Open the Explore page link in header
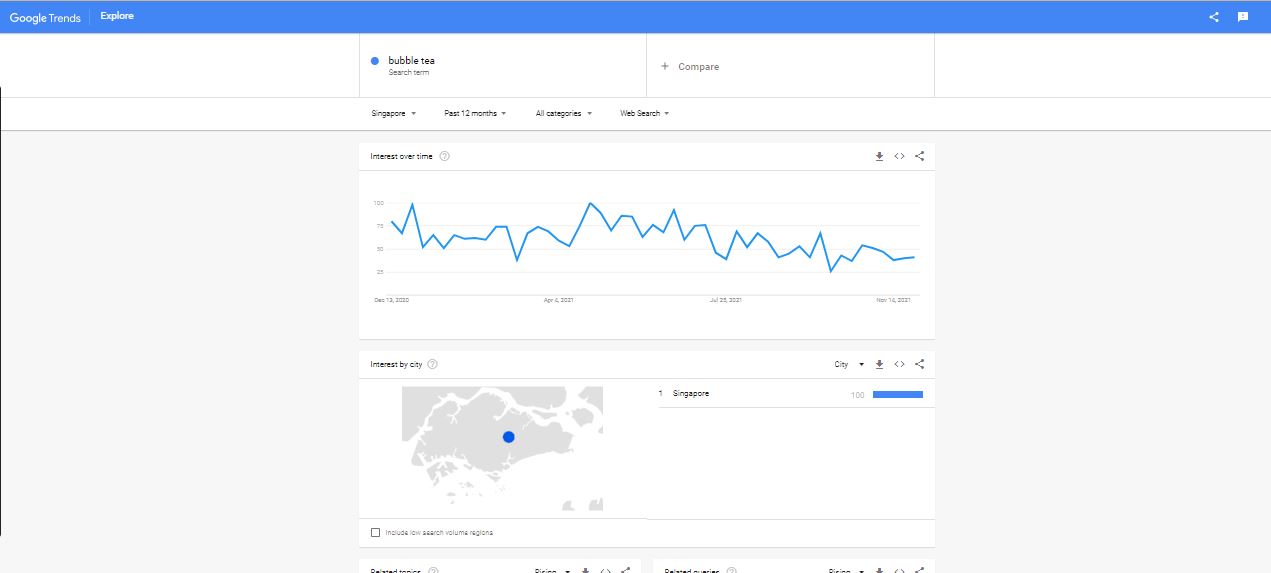 pos(117,16)
